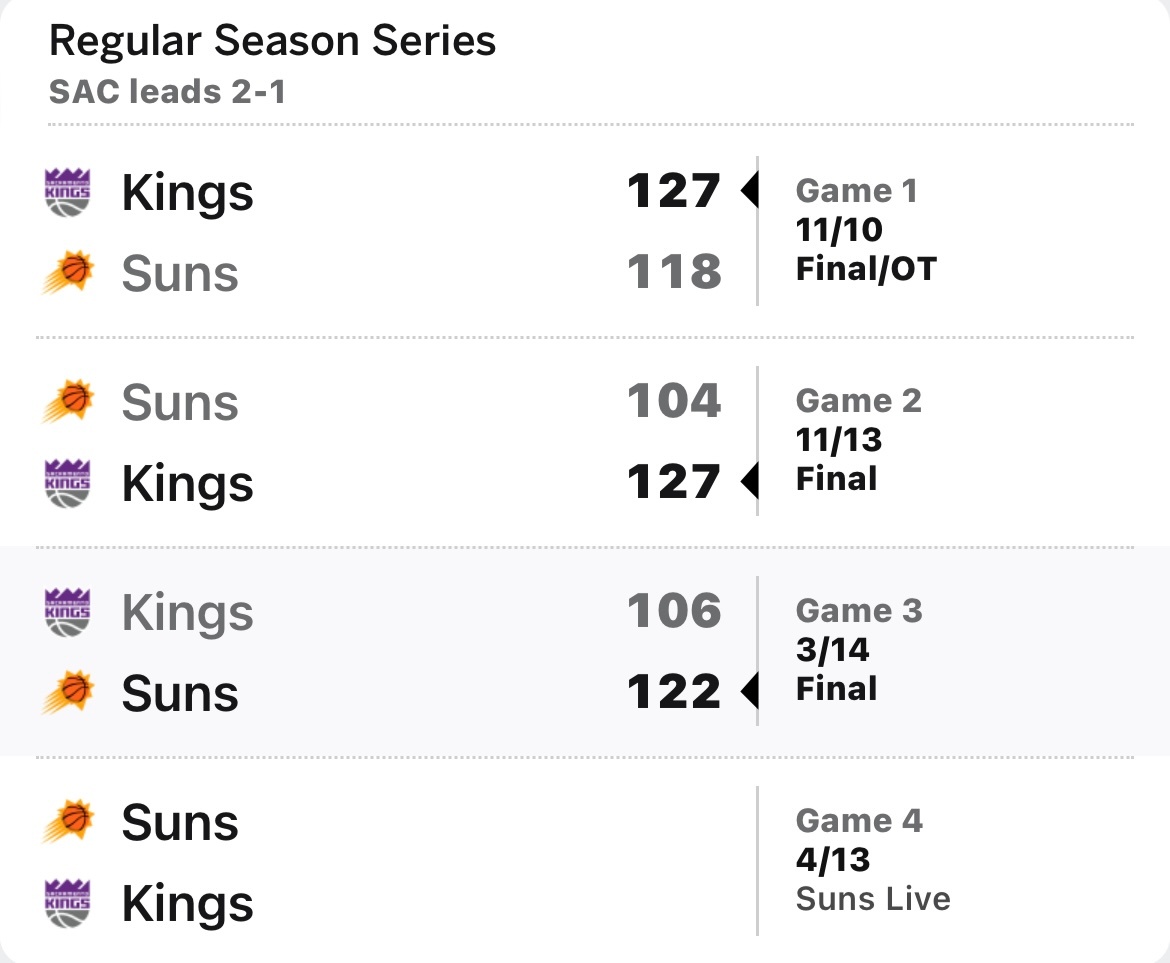Image resolution: width=1170 pixels, height=963 pixels.
Task: Select Suns winning name in Game 3
Action: pyautogui.click(x=180, y=694)
